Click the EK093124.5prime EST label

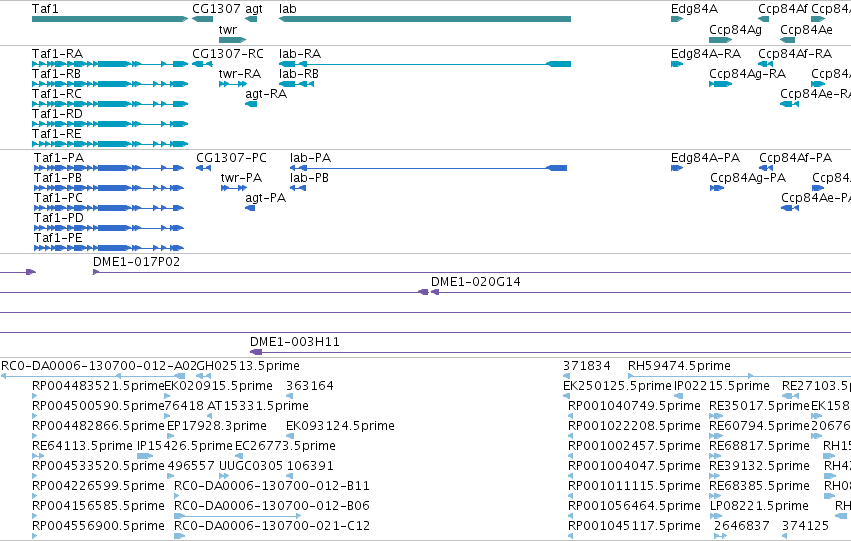click(340, 427)
